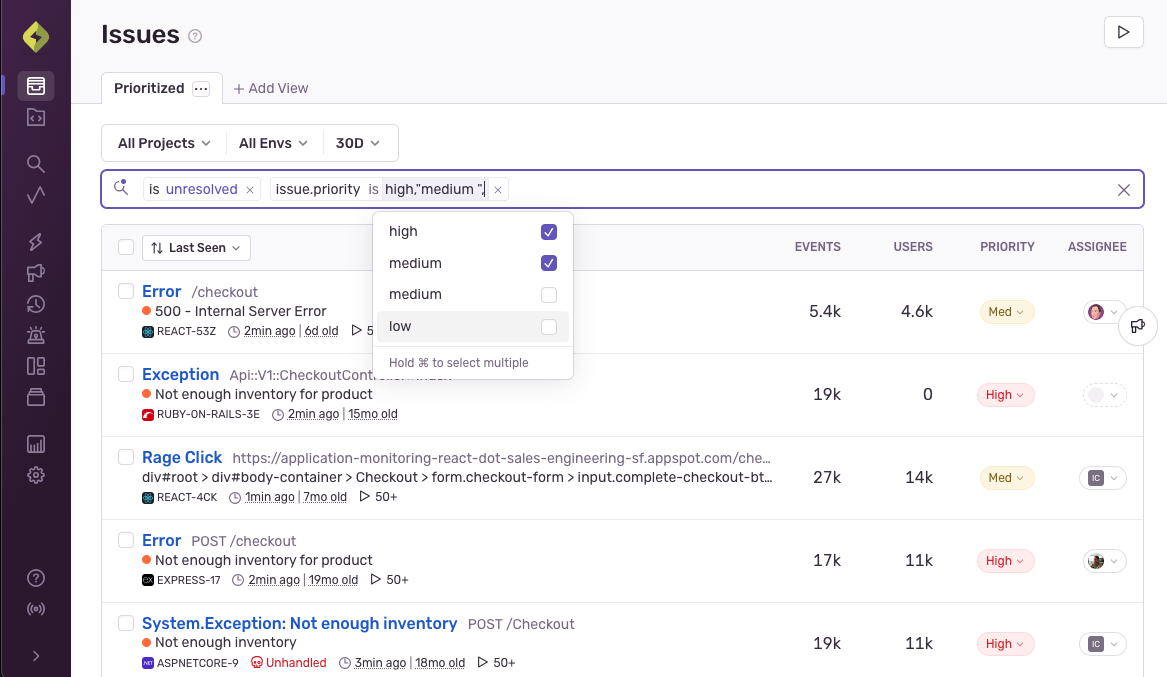
Task: Open the Prioritized tab options ellipsis
Action: tap(201, 89)
